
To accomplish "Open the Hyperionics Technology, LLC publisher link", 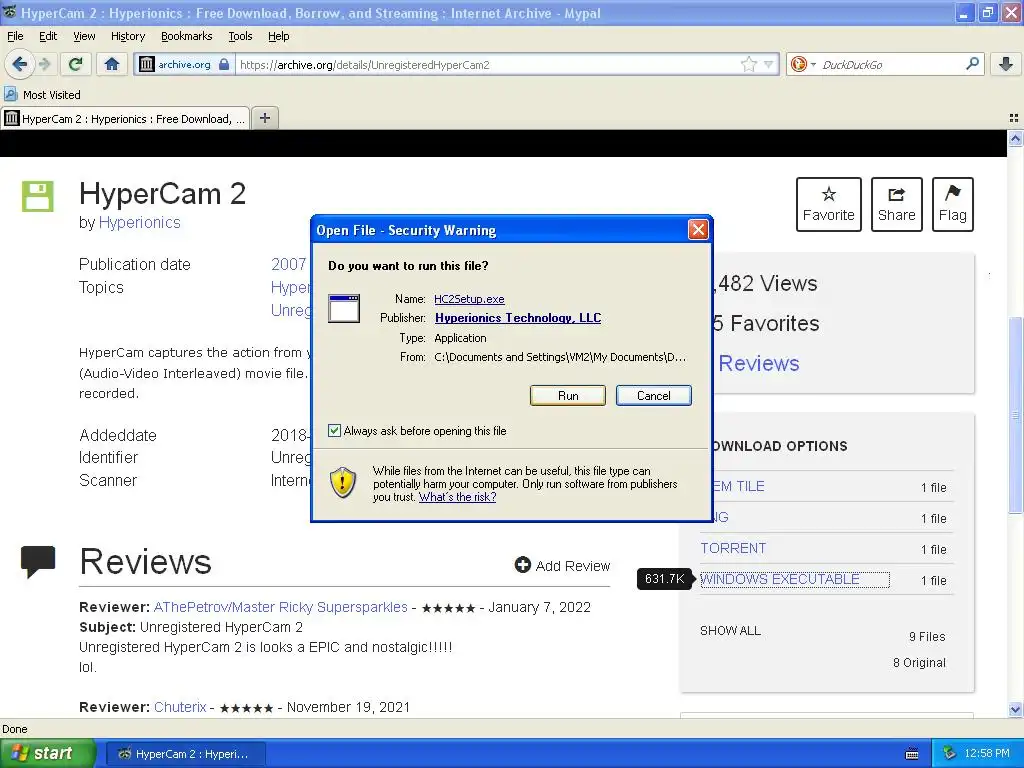I will coord(518,317).
